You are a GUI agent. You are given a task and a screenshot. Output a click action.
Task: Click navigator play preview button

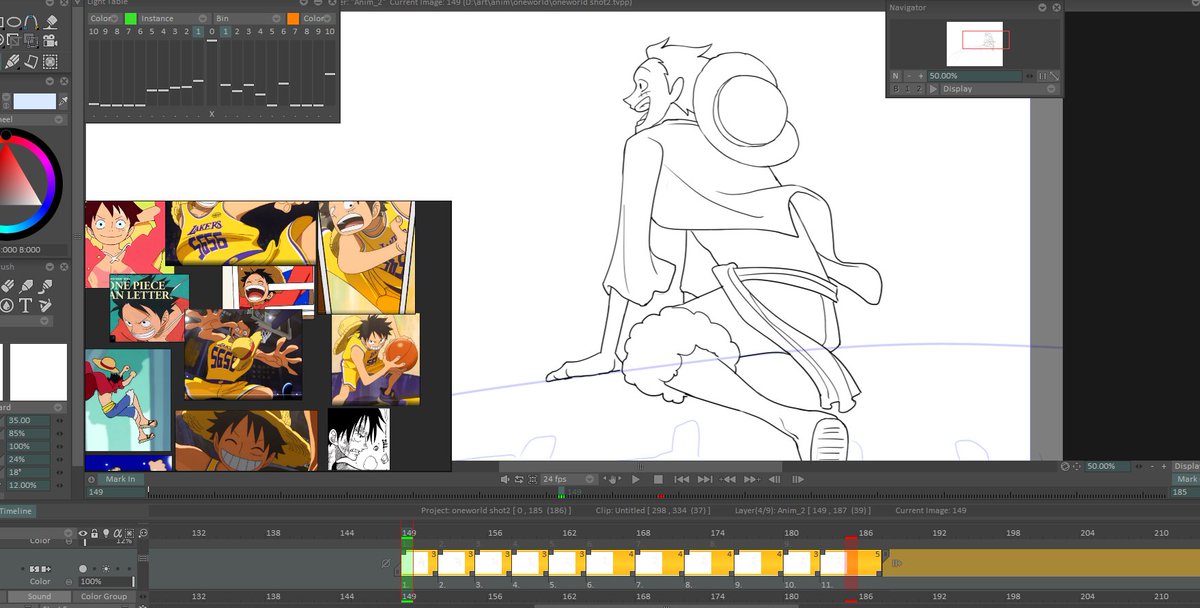pyautogui.click(x=933, y=89)
